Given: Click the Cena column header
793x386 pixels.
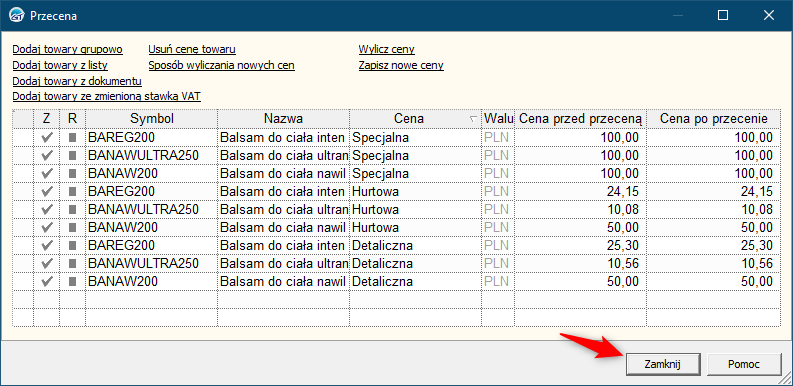Looking at the screenshot, I should click(x=416, y=119).
